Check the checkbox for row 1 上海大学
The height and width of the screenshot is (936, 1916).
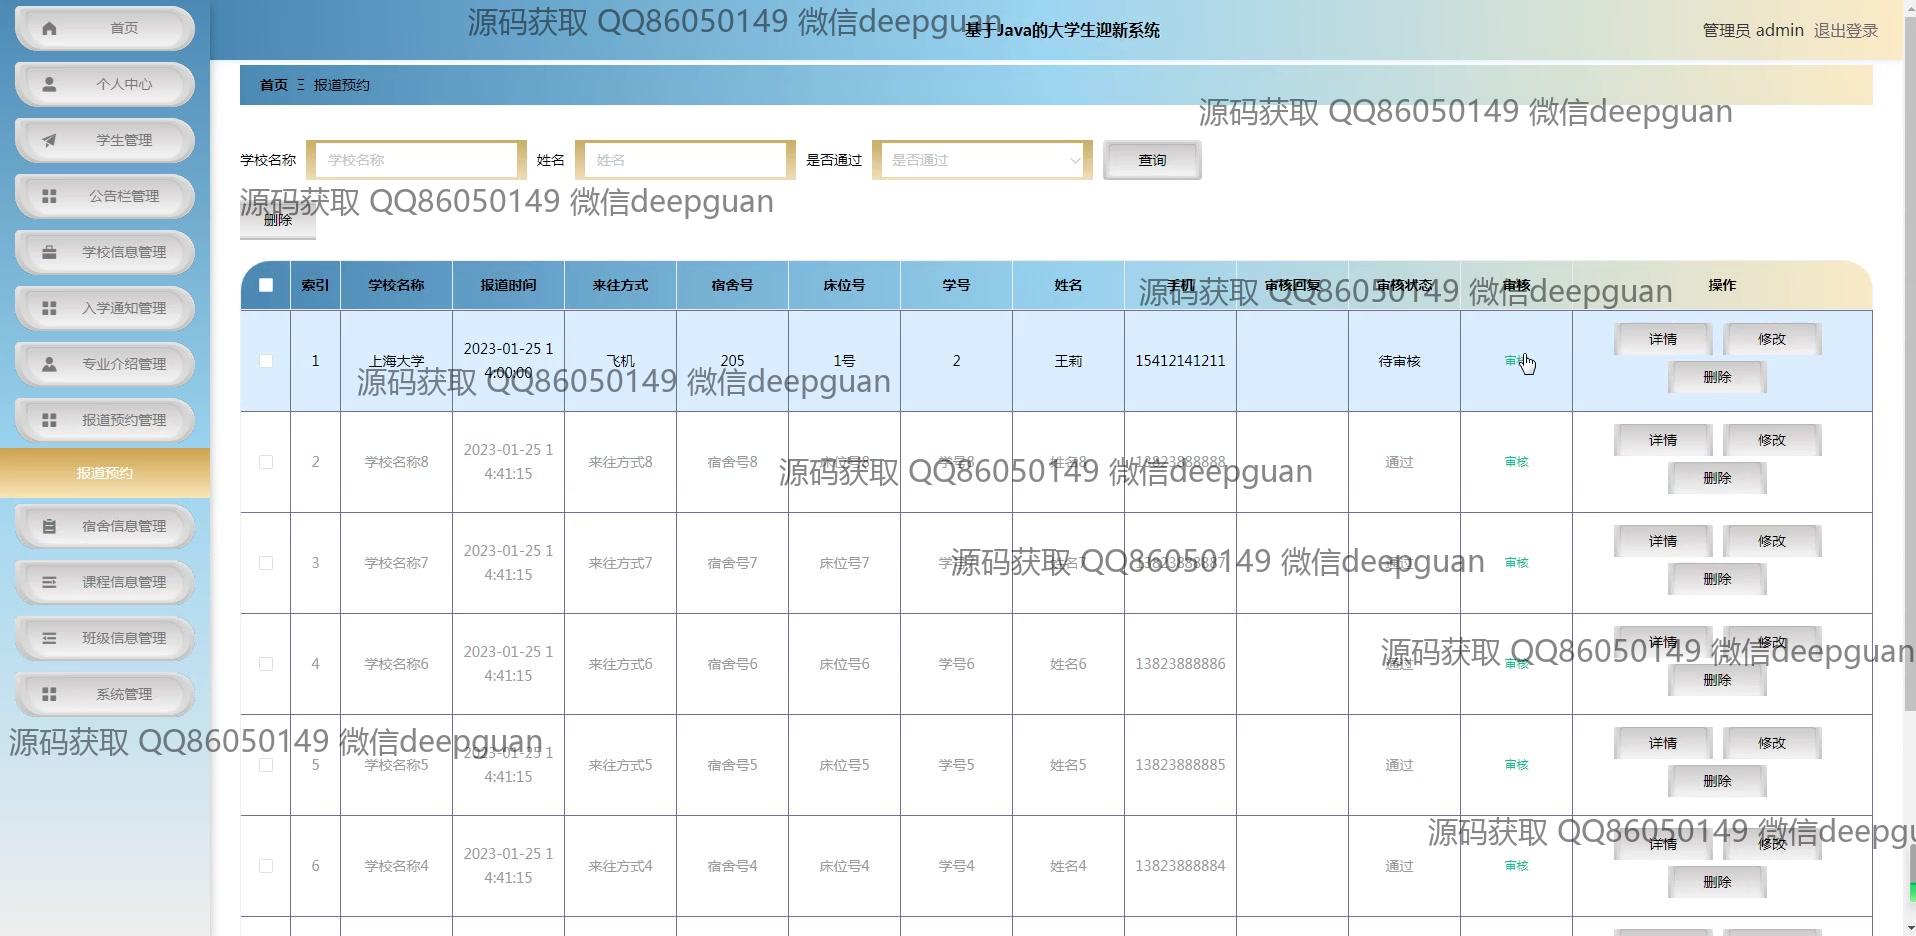point(266,361)
